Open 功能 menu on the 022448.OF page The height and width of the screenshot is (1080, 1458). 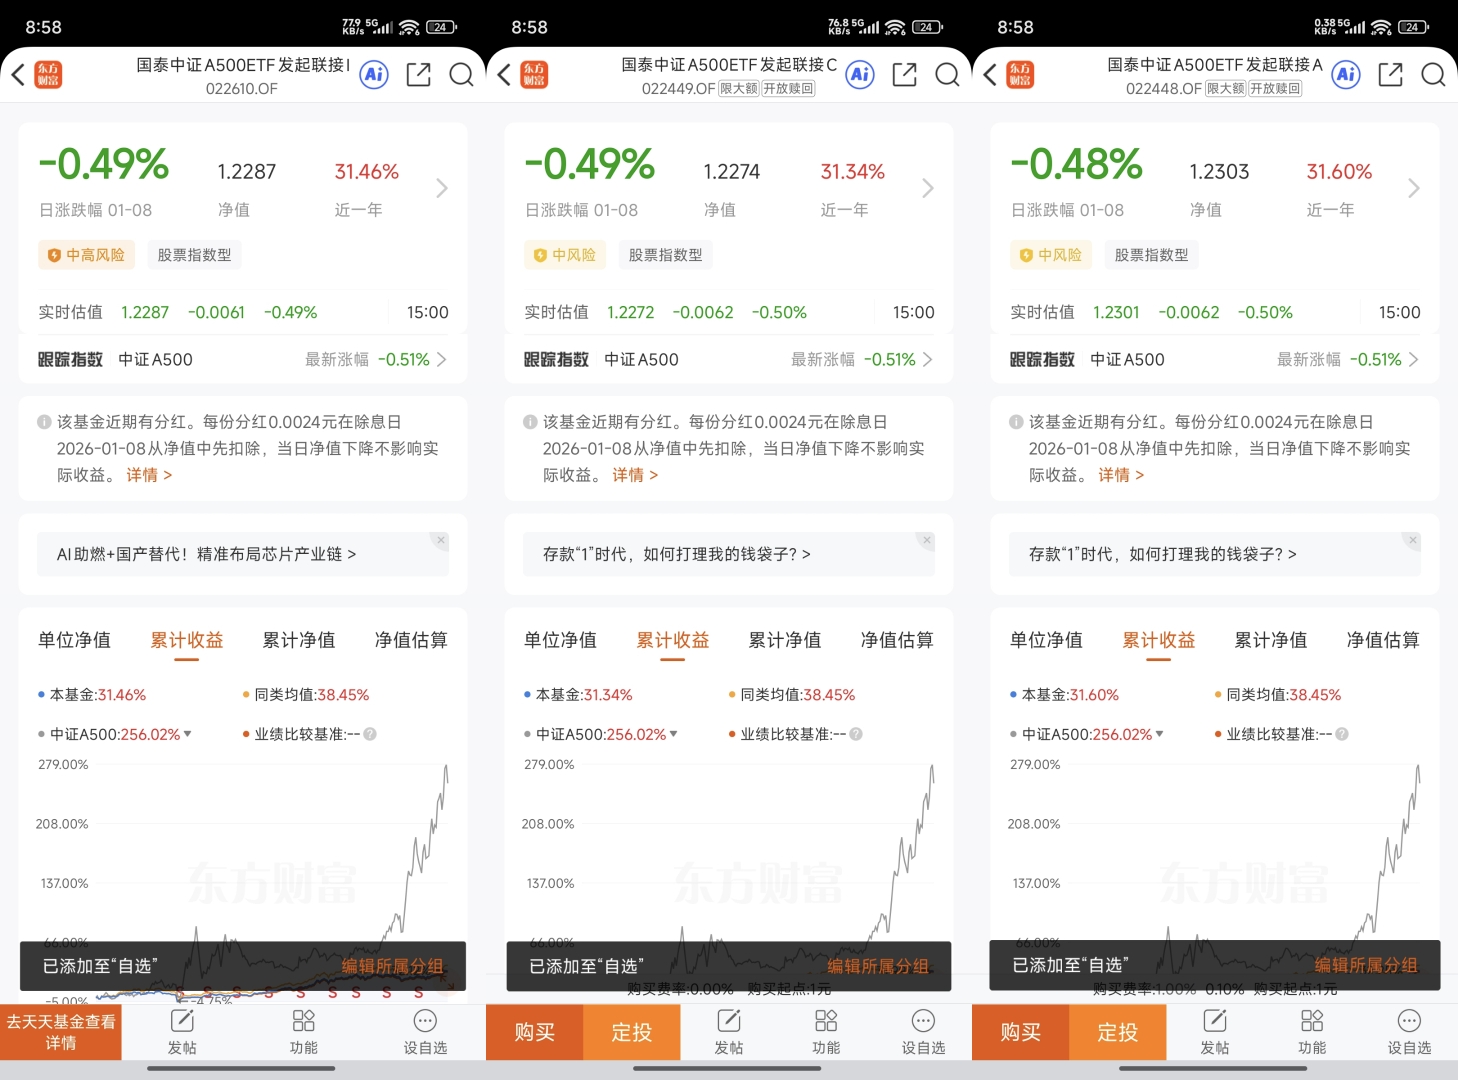tap(1312, 1032)
